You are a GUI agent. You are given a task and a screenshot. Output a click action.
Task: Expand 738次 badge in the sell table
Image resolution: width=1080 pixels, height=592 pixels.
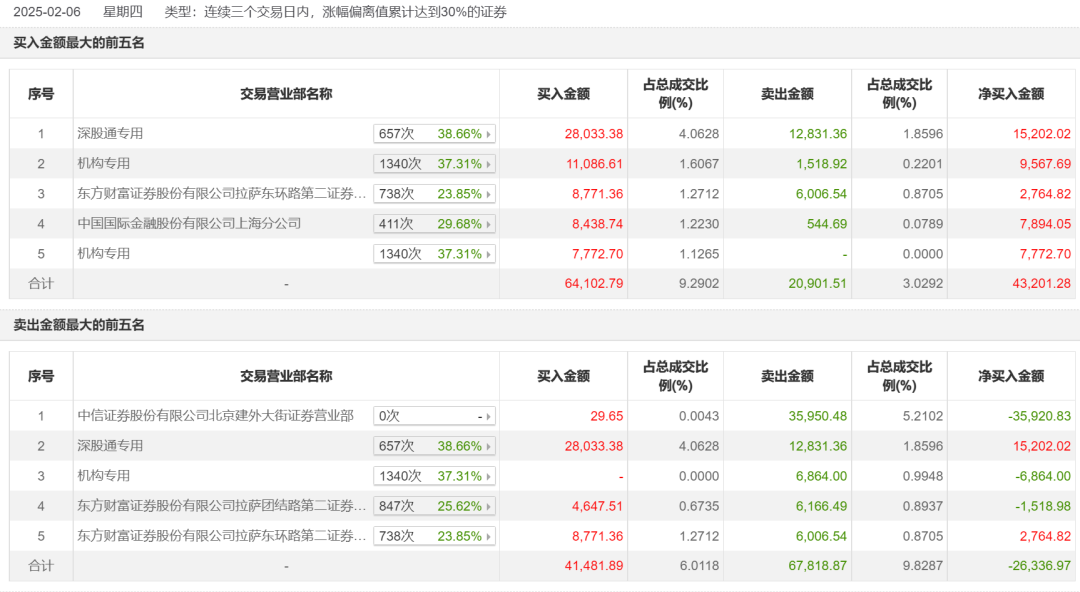click(x=434, y=536)
